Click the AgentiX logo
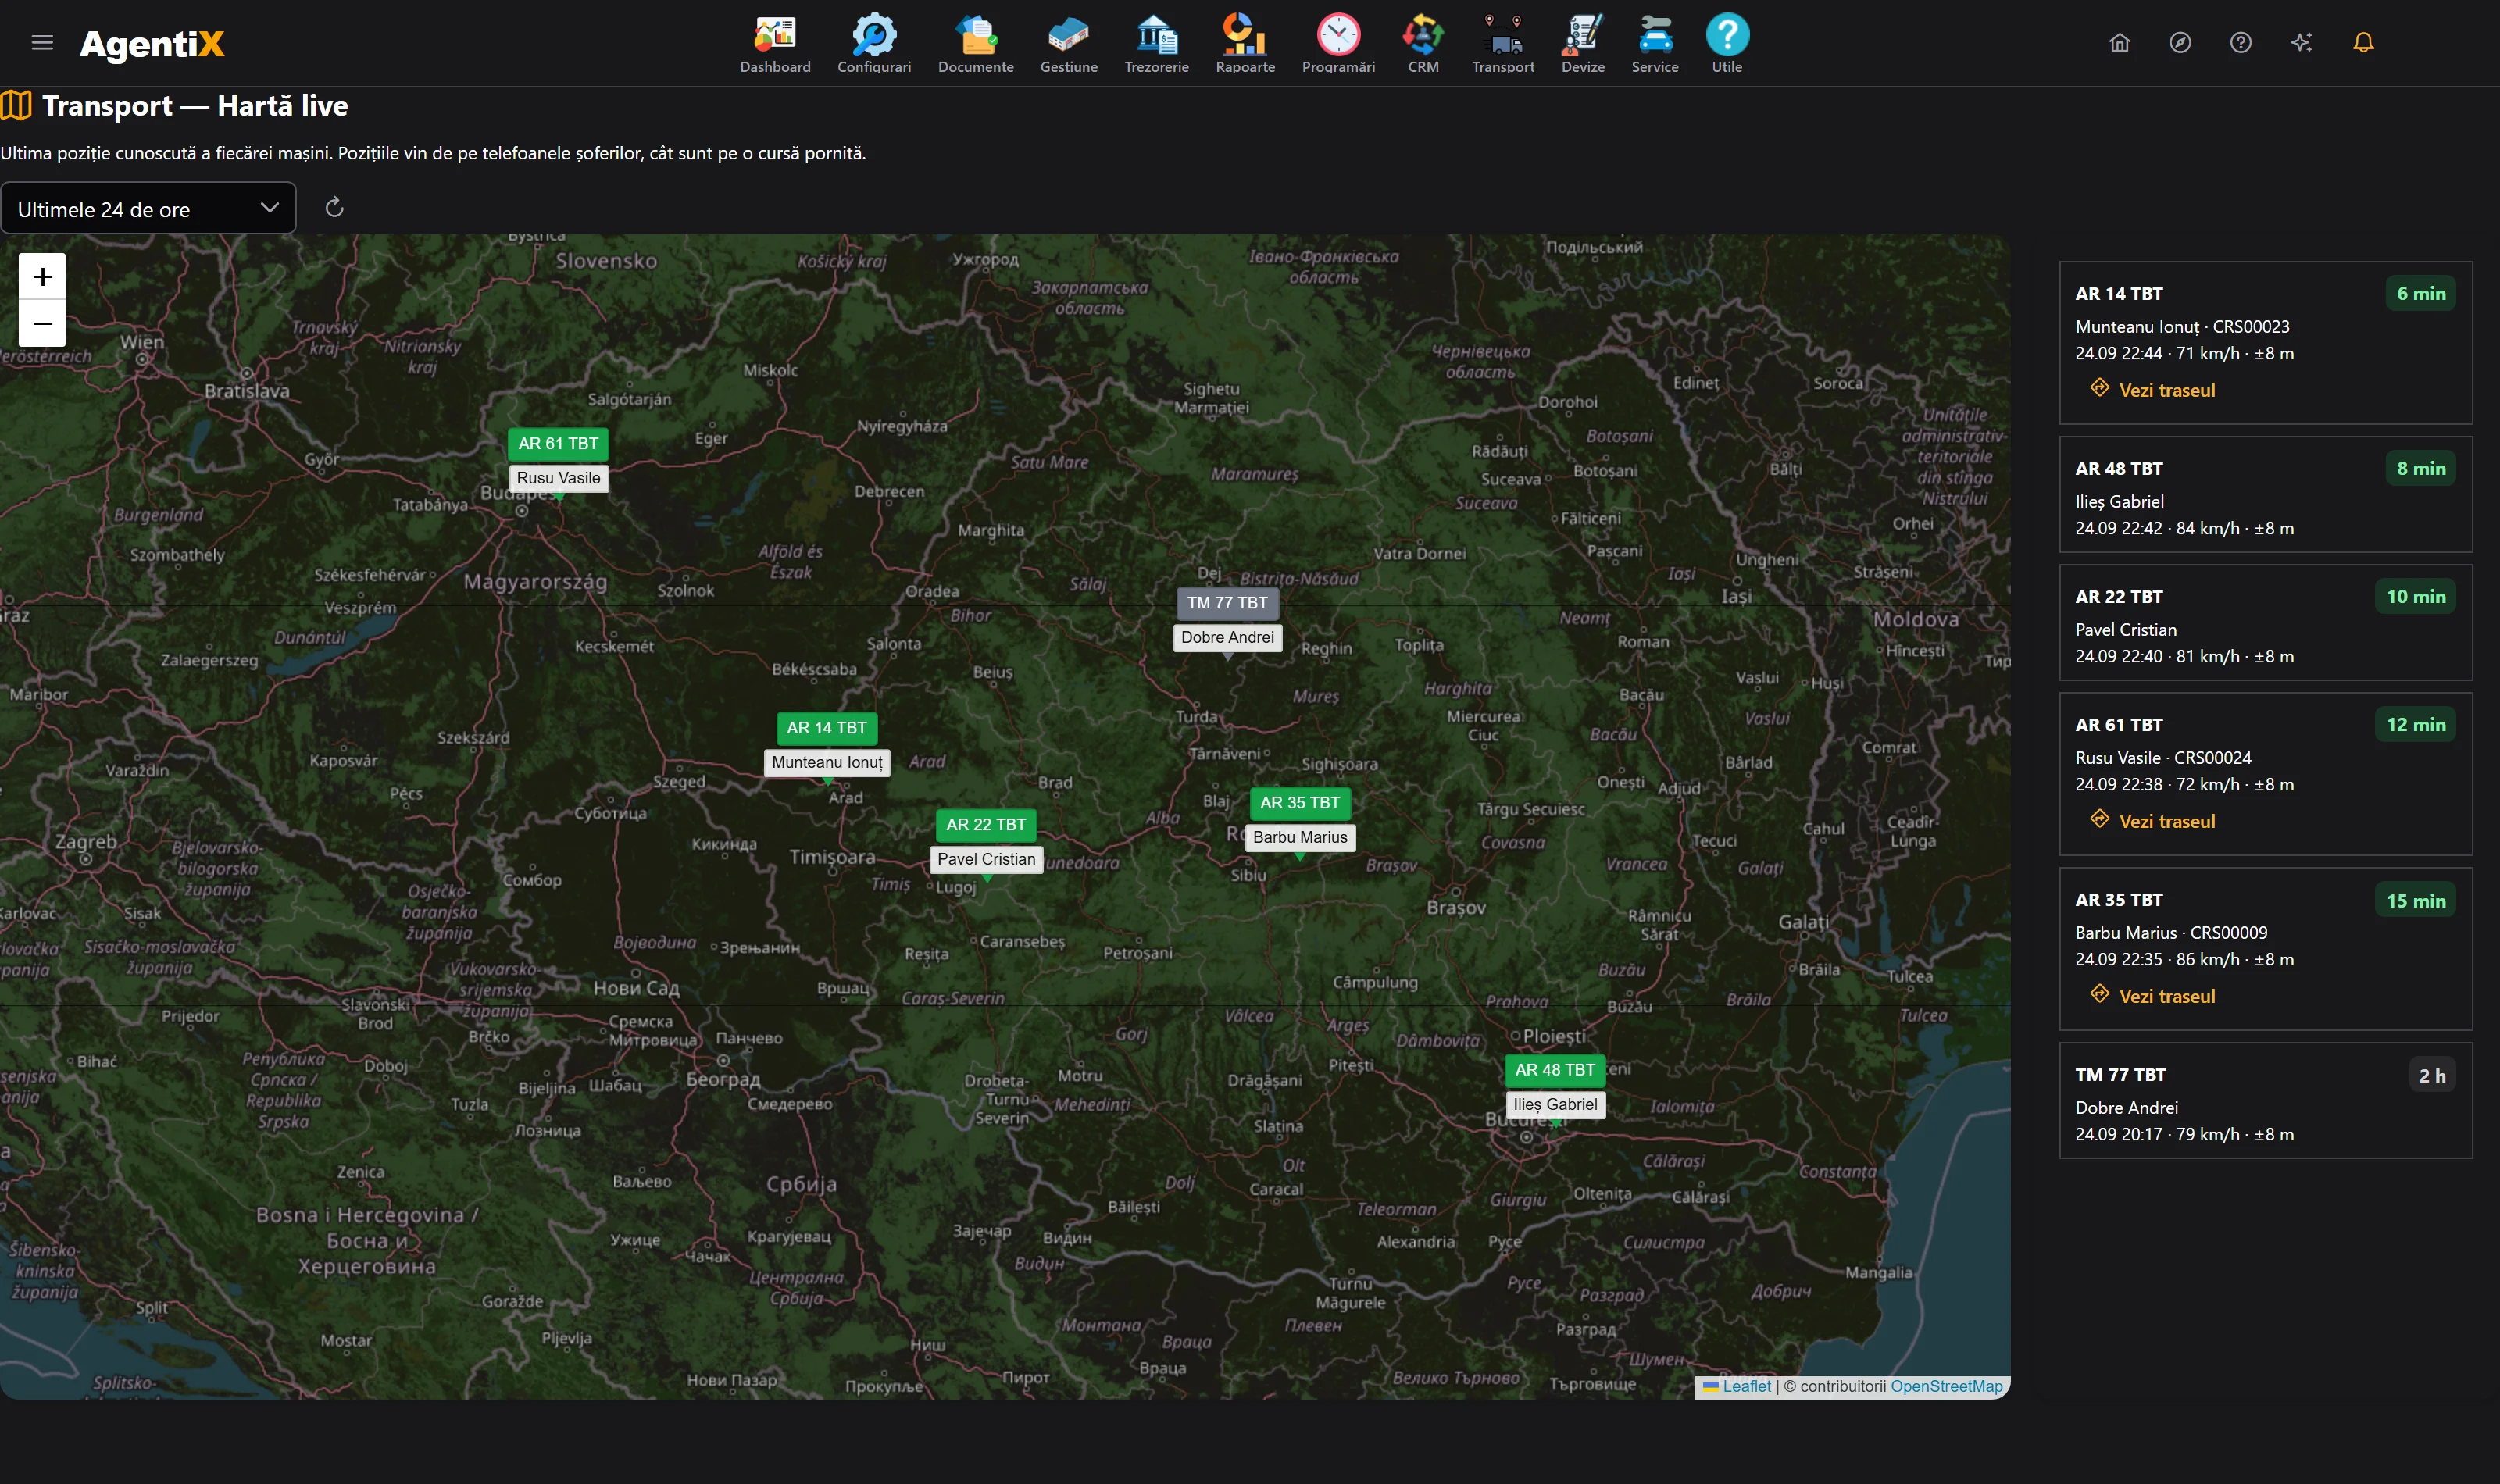 [152, 44]
